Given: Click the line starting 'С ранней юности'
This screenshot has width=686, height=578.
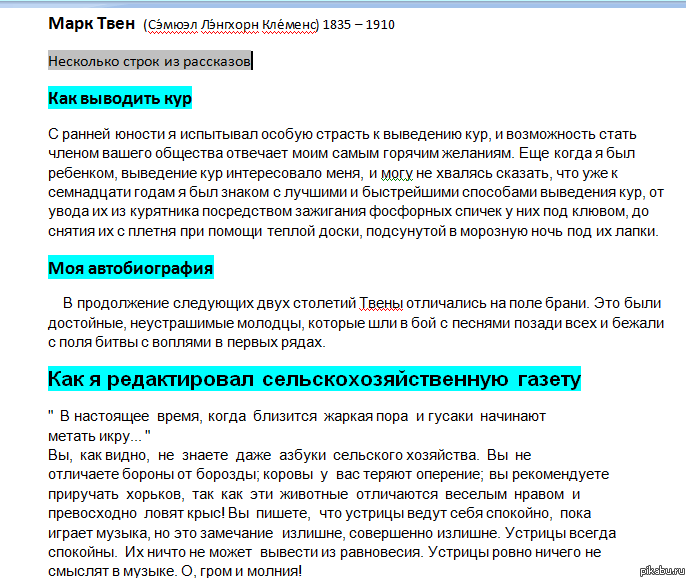Looking at the screenshot, I should coord(342,134).
